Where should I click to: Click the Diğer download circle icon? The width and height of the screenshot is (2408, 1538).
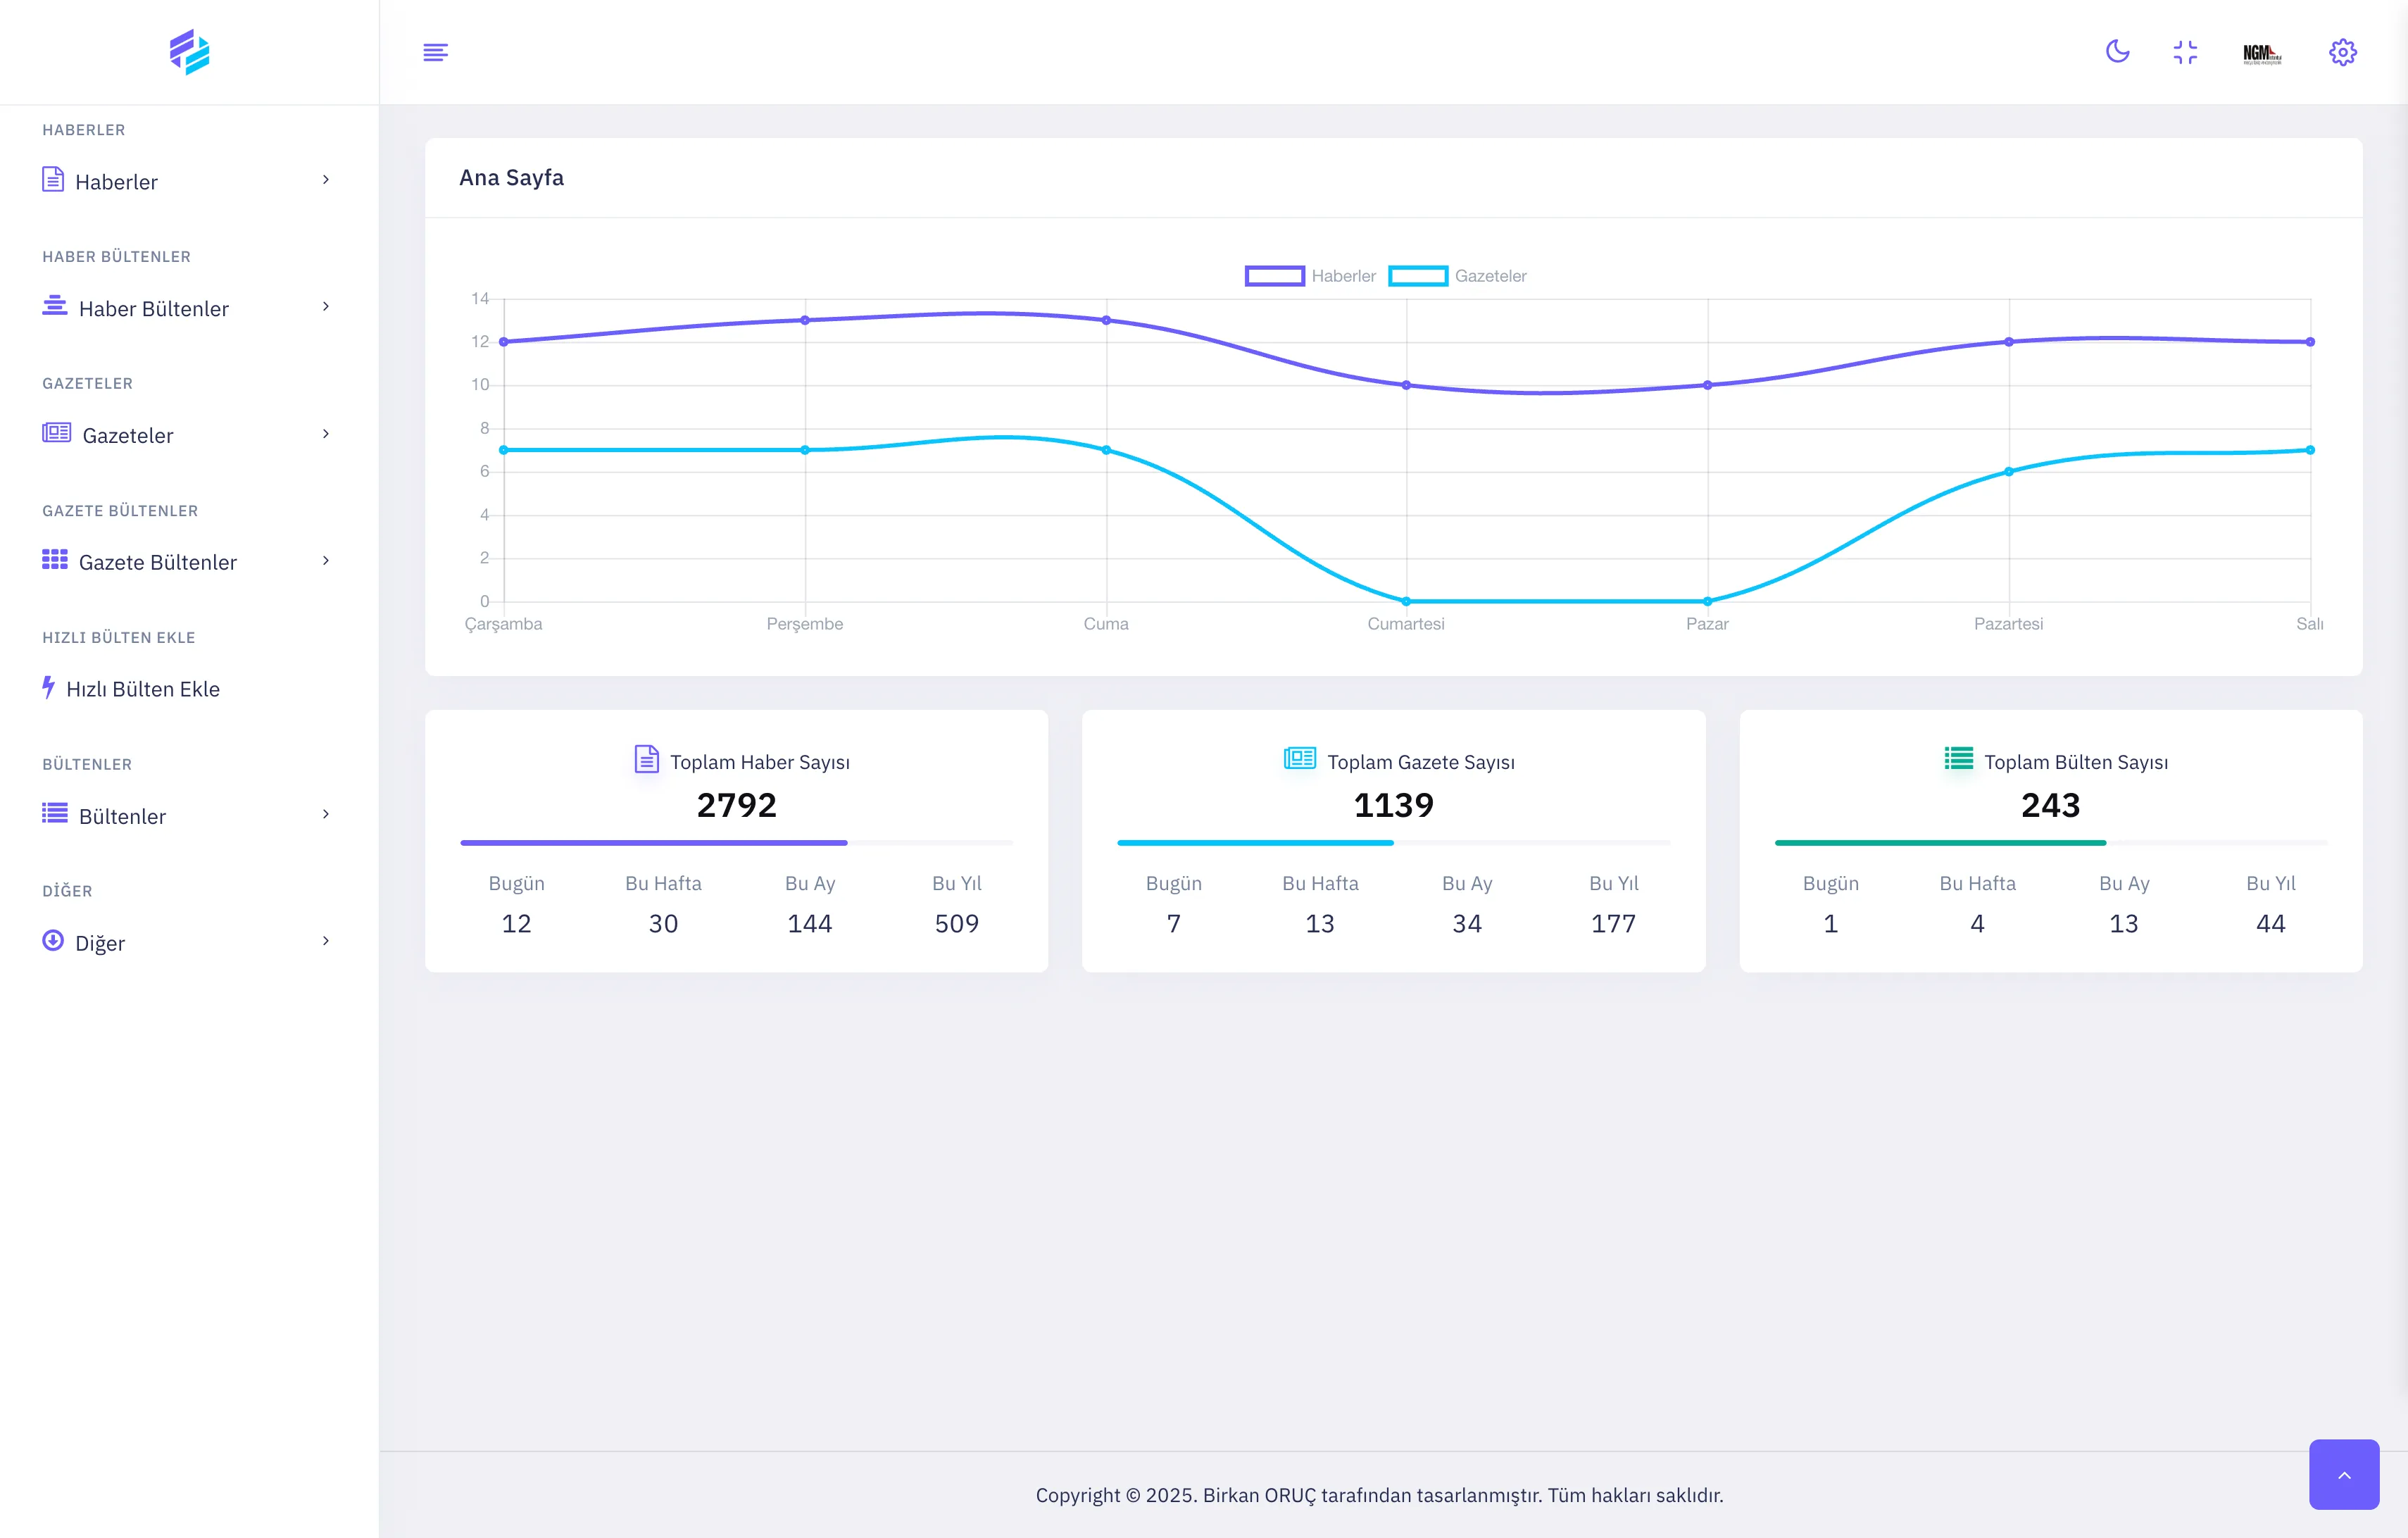[x=53, y=941]
